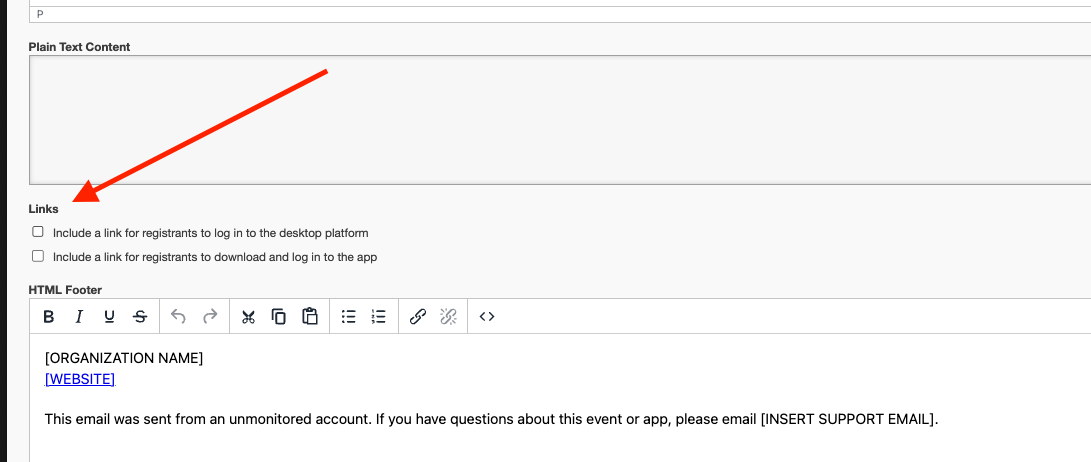Copy selection with the copy icon
This screenshot has width=1091, height=462.
coord(279,317)
